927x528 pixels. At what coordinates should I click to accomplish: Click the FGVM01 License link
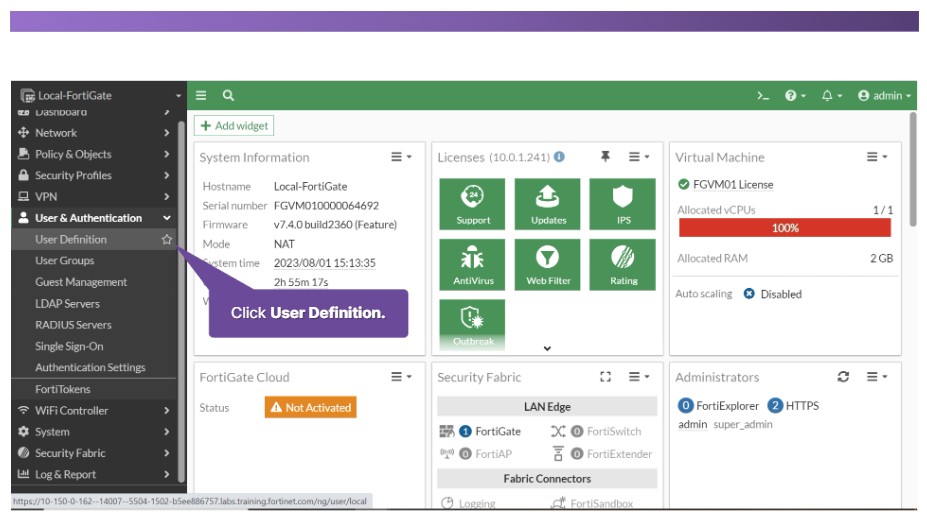(732, 184)
